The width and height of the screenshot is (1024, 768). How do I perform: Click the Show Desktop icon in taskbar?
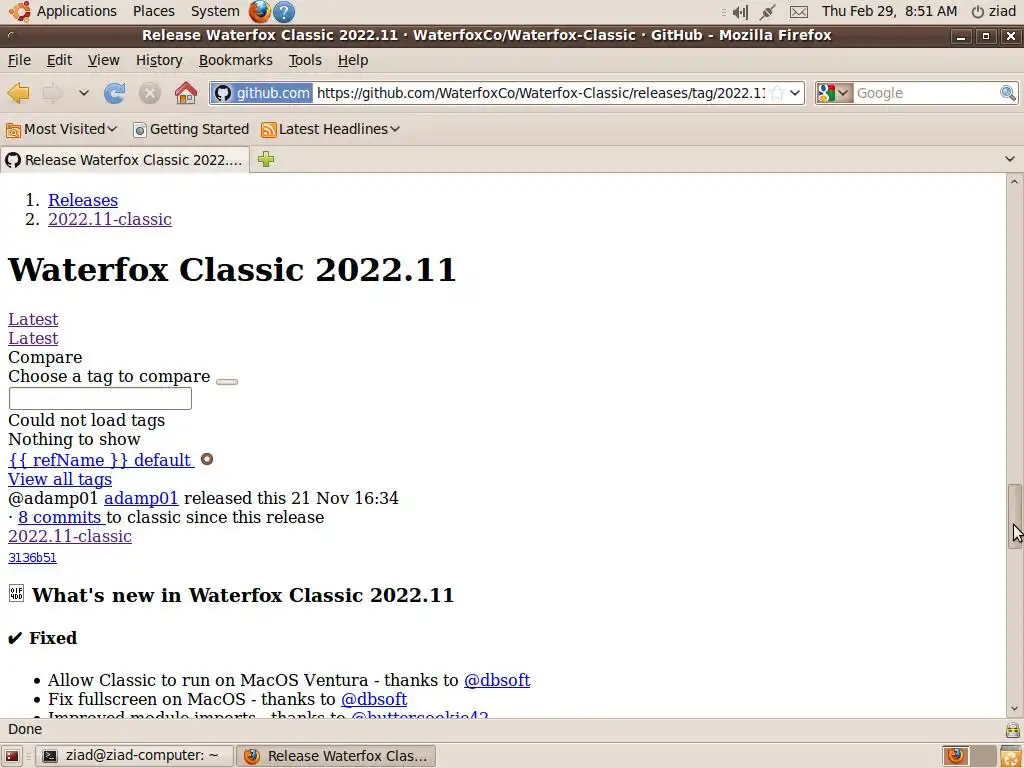12,756
